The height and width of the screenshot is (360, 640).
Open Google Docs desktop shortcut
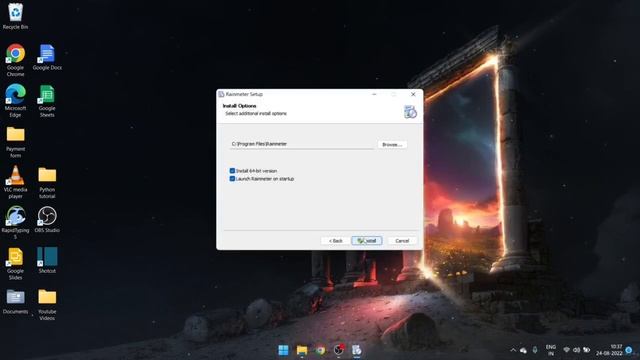47,57
